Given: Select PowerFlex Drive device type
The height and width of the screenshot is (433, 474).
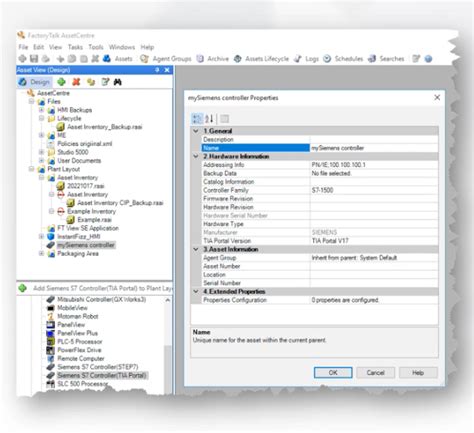Looking at the screenshot, I should 79,350.
